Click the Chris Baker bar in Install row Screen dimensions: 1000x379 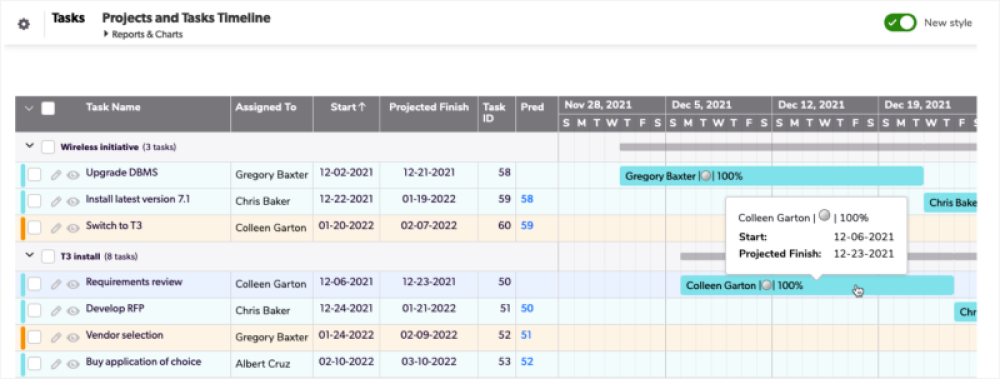point(950,203)
